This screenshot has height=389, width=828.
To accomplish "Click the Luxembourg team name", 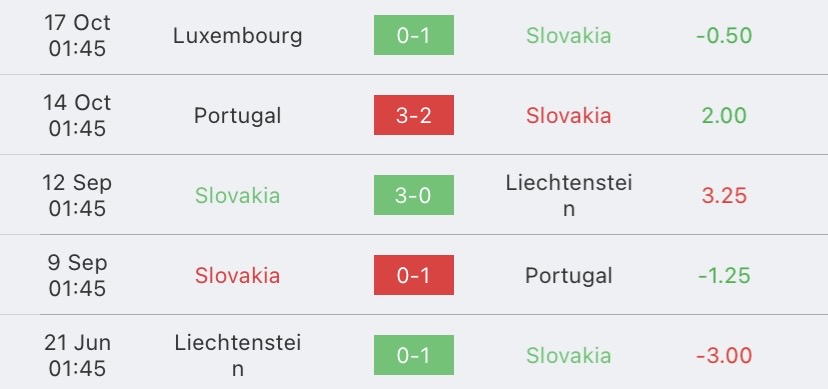I will (238, 36).
